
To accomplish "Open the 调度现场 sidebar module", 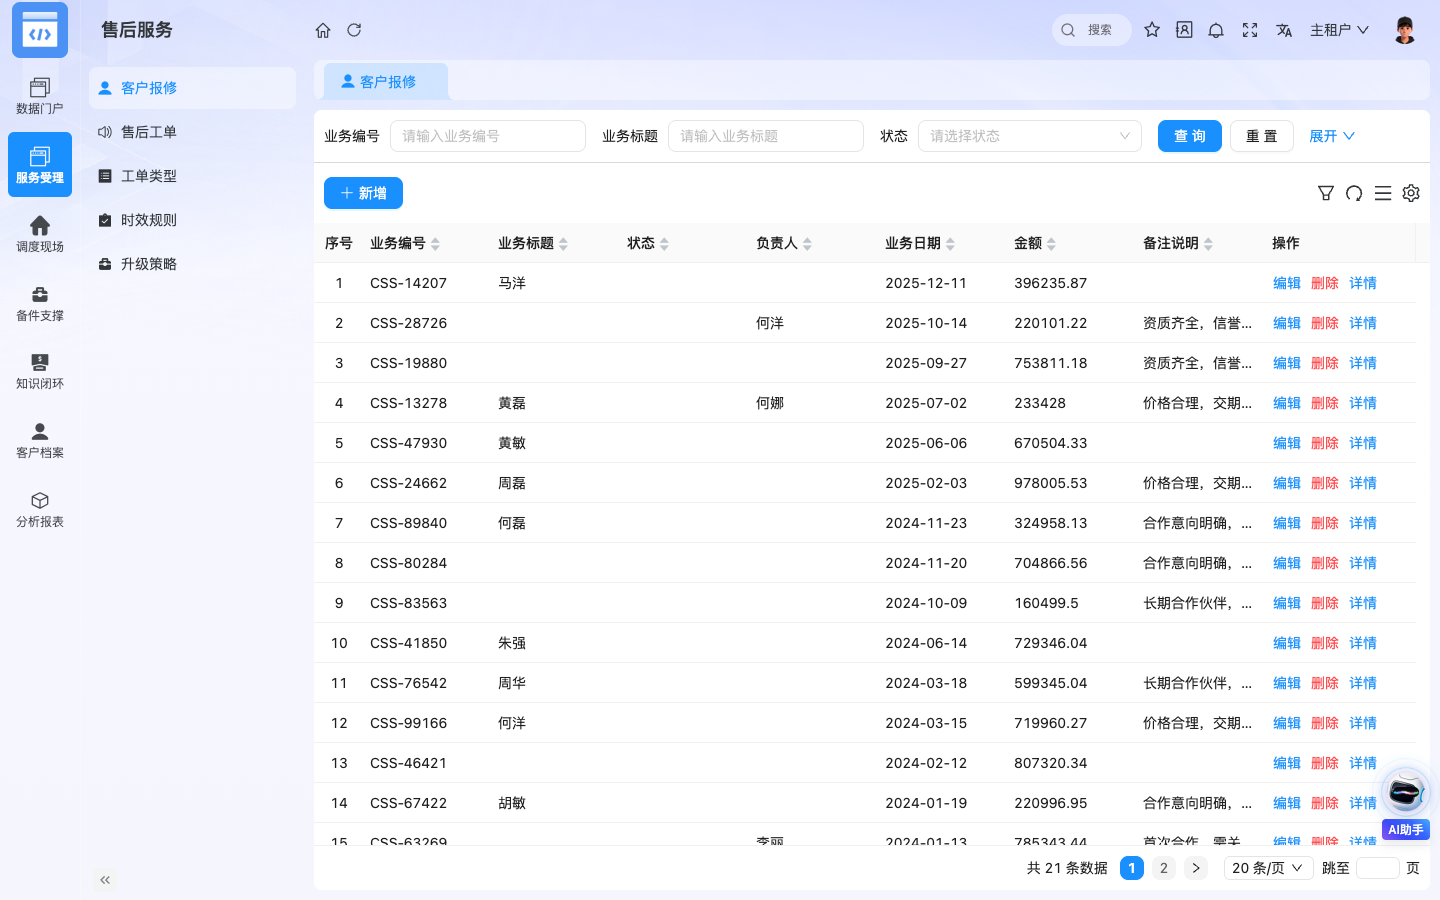I will point(40,234).
